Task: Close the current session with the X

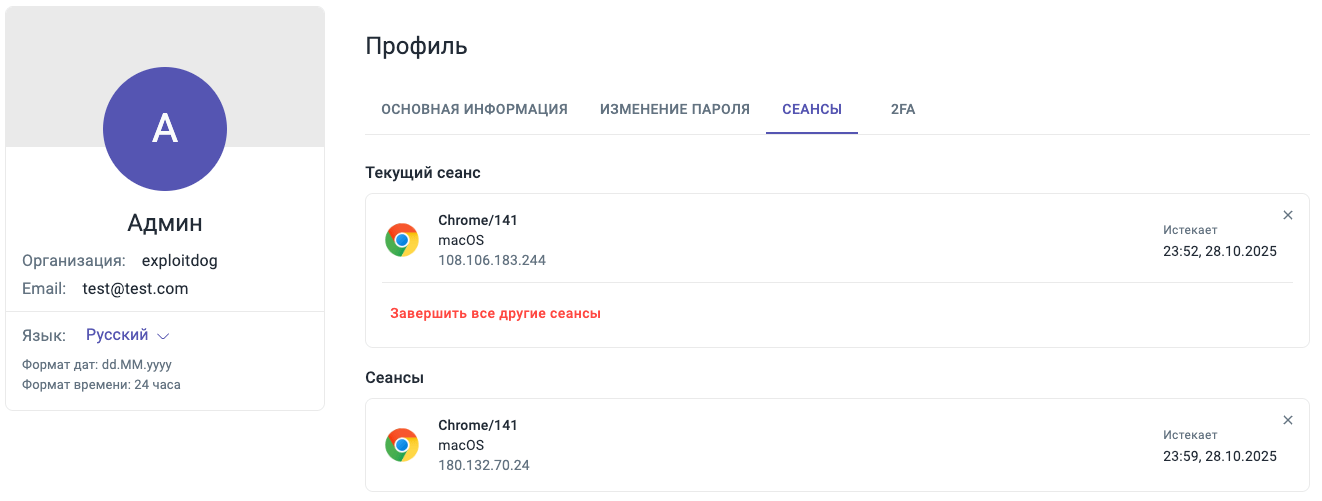Action: (x=1288, y=215)
